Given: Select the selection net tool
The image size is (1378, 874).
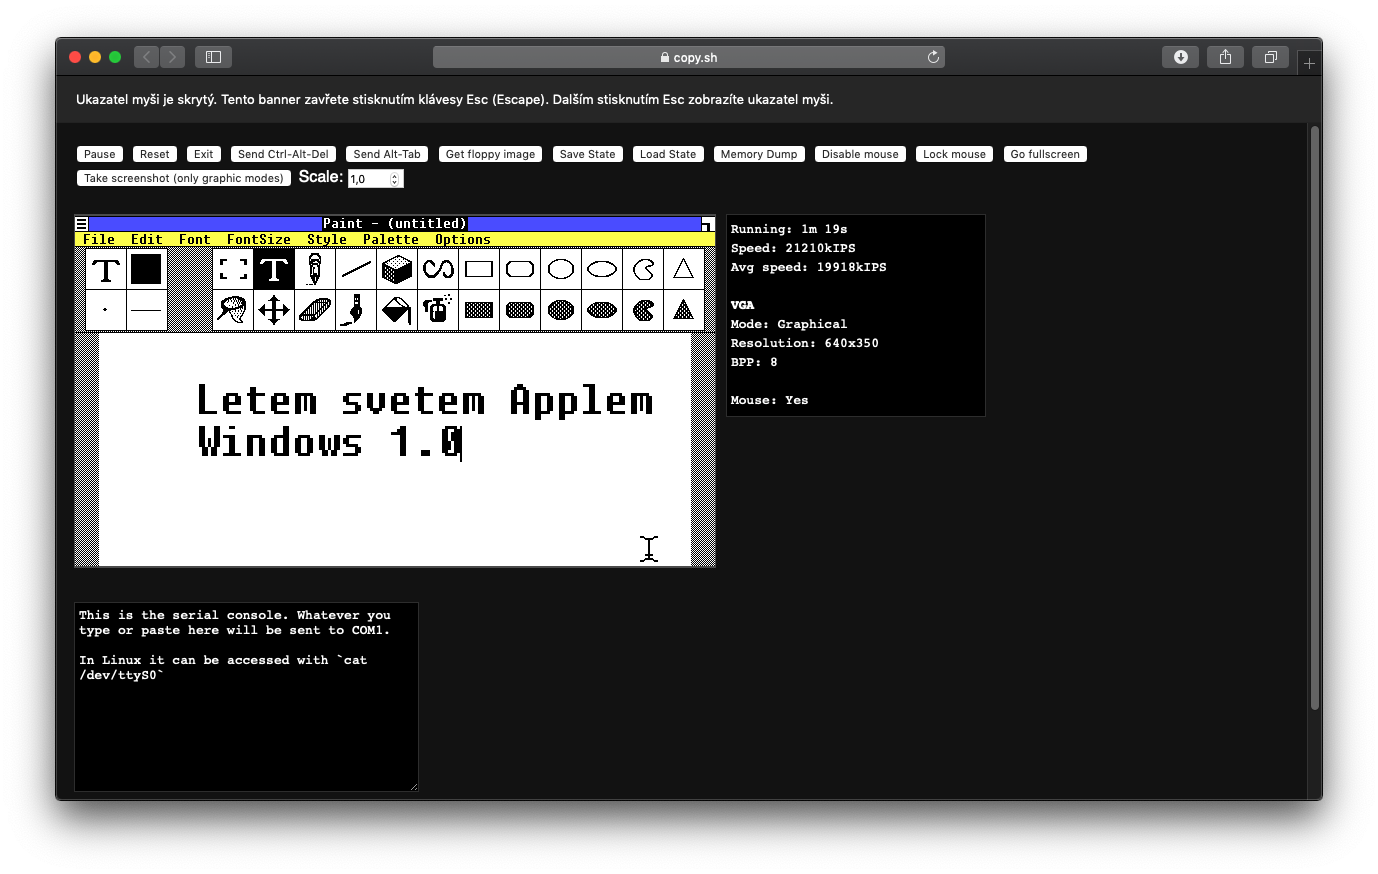Looking at the screenshot, I should click(233, 310).
